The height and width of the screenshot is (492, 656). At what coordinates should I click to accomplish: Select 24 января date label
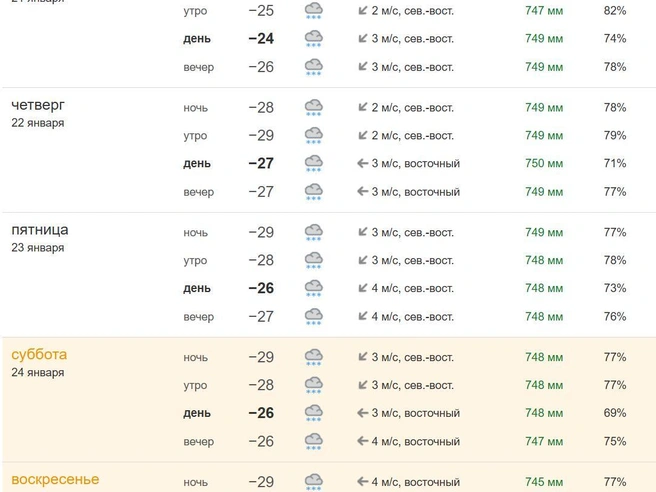38,372
